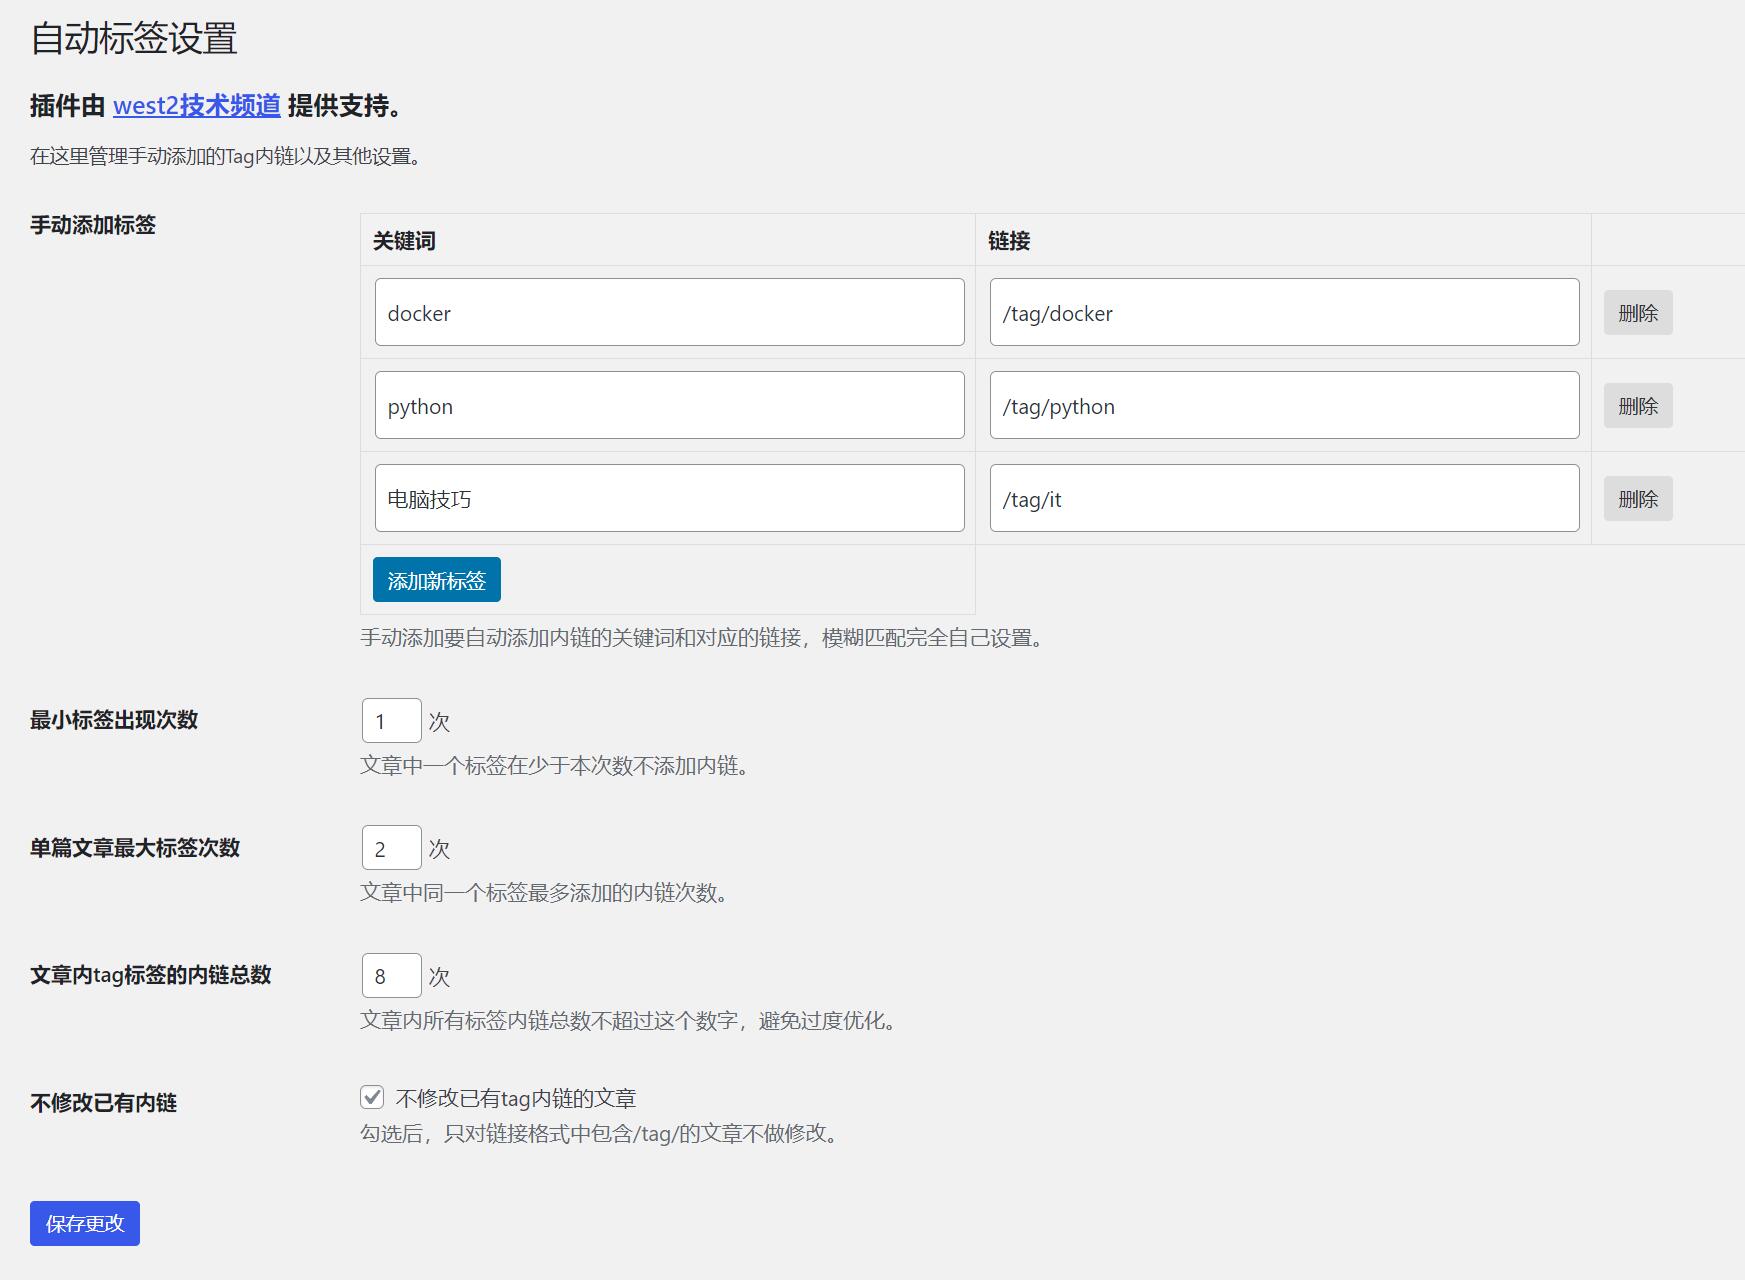Uncheck the 不修改已有tag内链的文章 checkbox
This screenshot has height=1280, width=1745.
pos(372,1097)
